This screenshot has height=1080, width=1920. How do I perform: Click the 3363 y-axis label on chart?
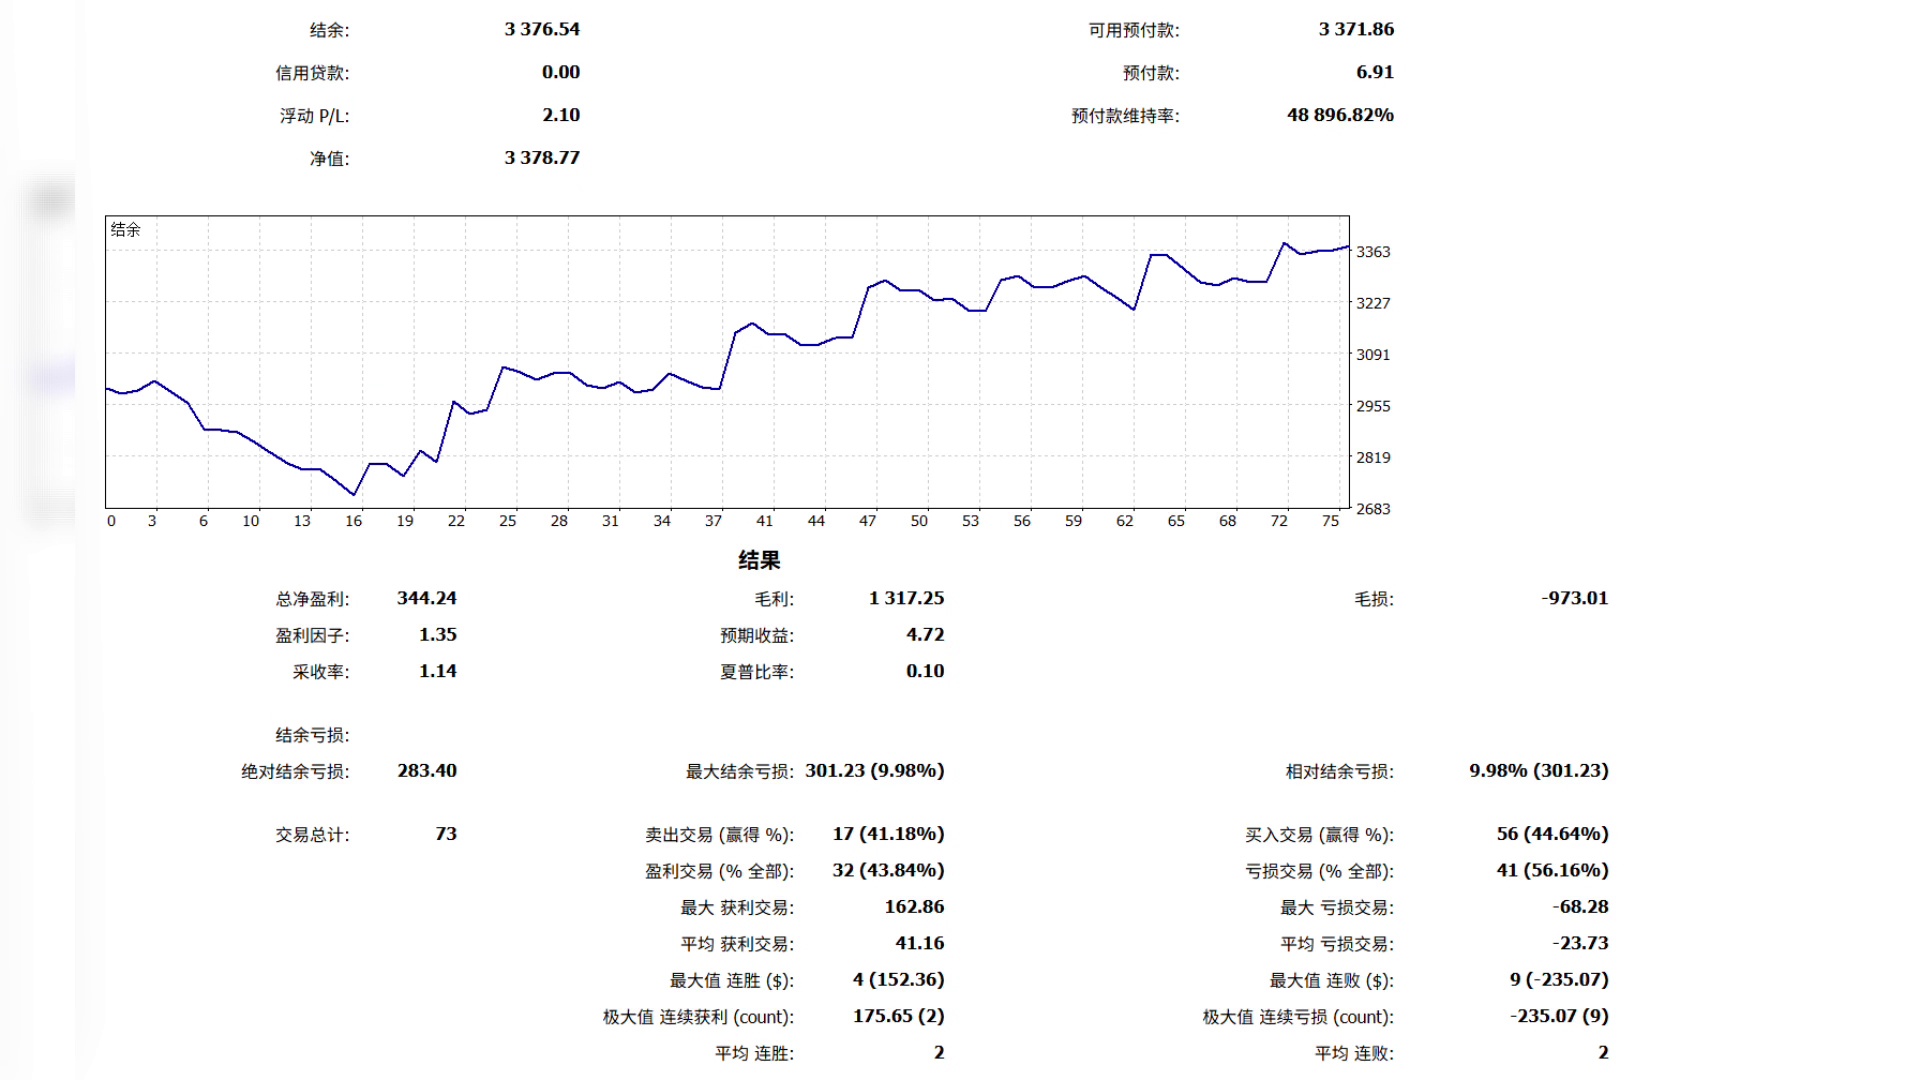1373,252
